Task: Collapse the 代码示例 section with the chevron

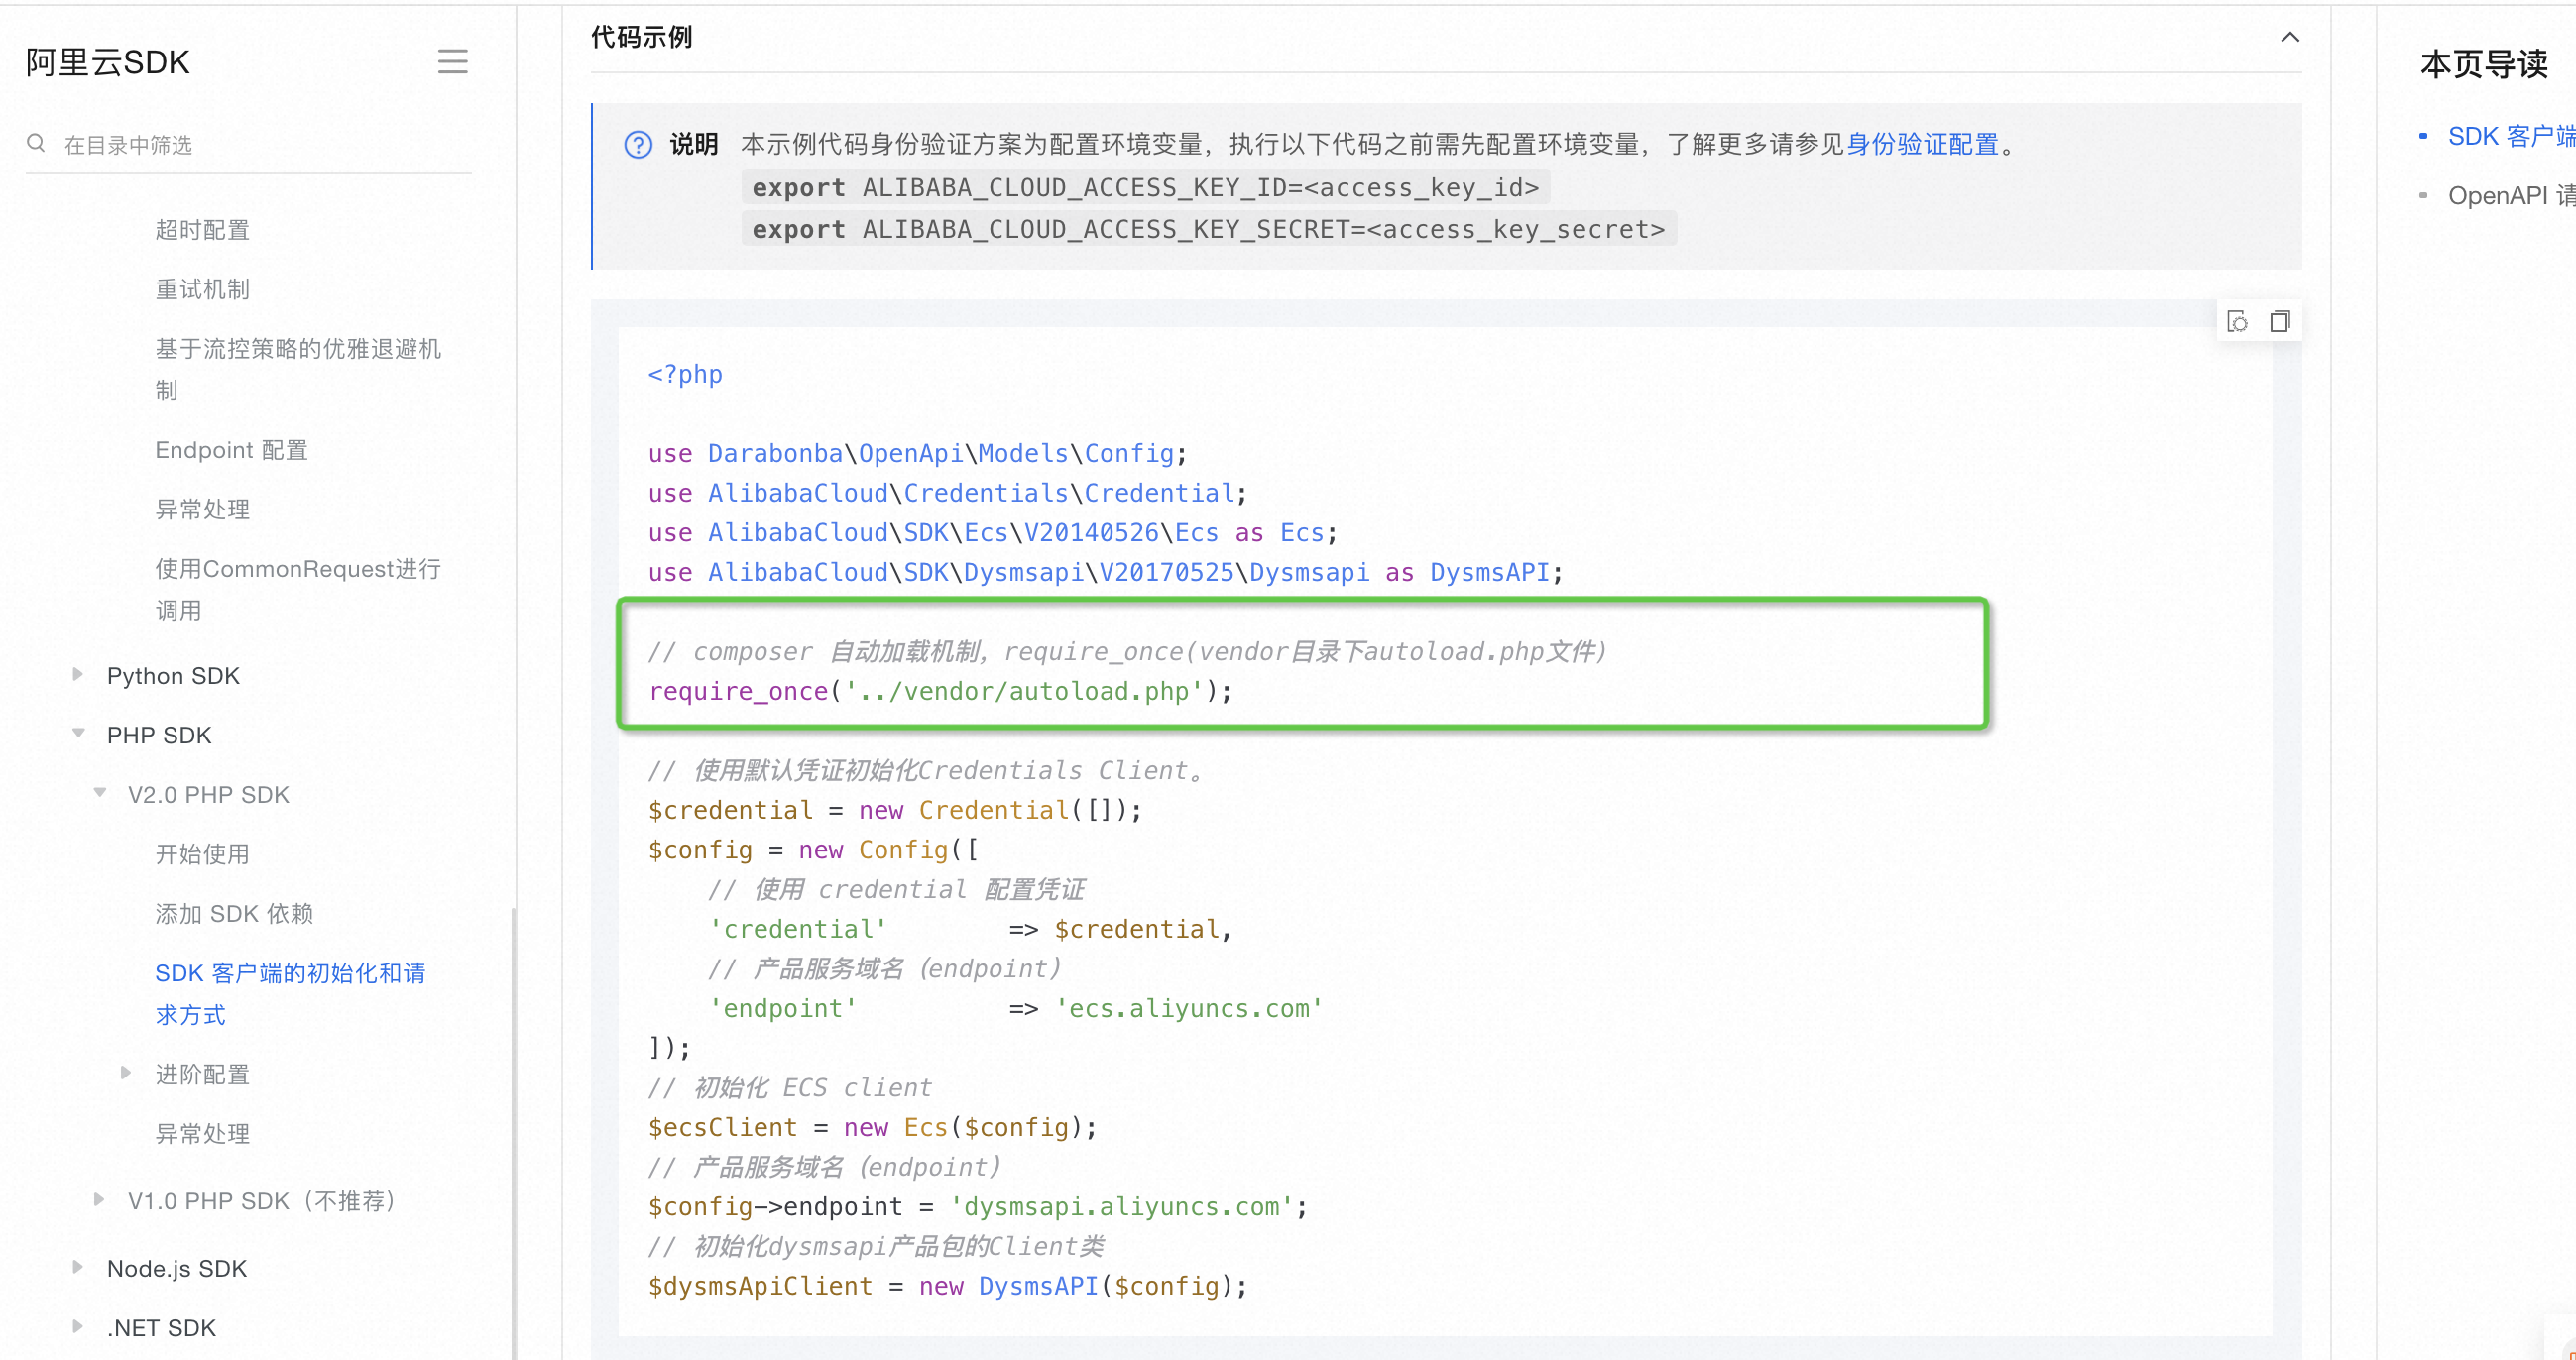Action: tap(2289, 38)
